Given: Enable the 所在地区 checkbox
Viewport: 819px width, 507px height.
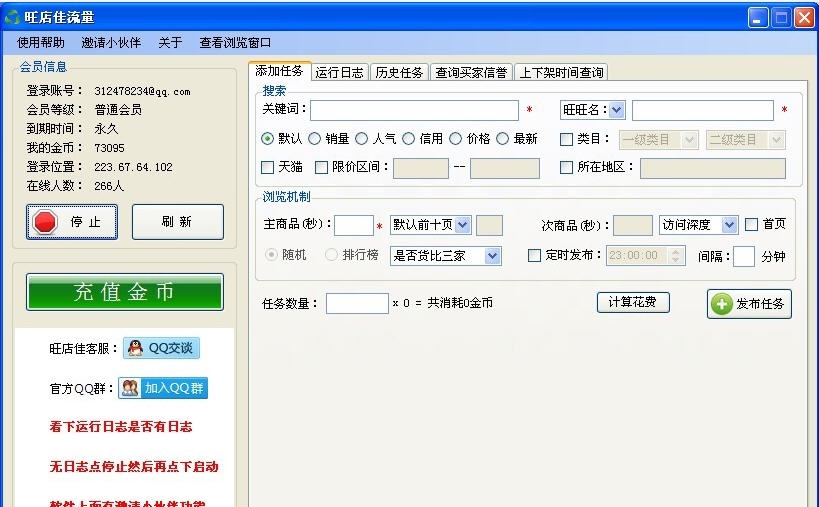Looking at the screenshot, I should pyautogui.click(x=566, y=168).
